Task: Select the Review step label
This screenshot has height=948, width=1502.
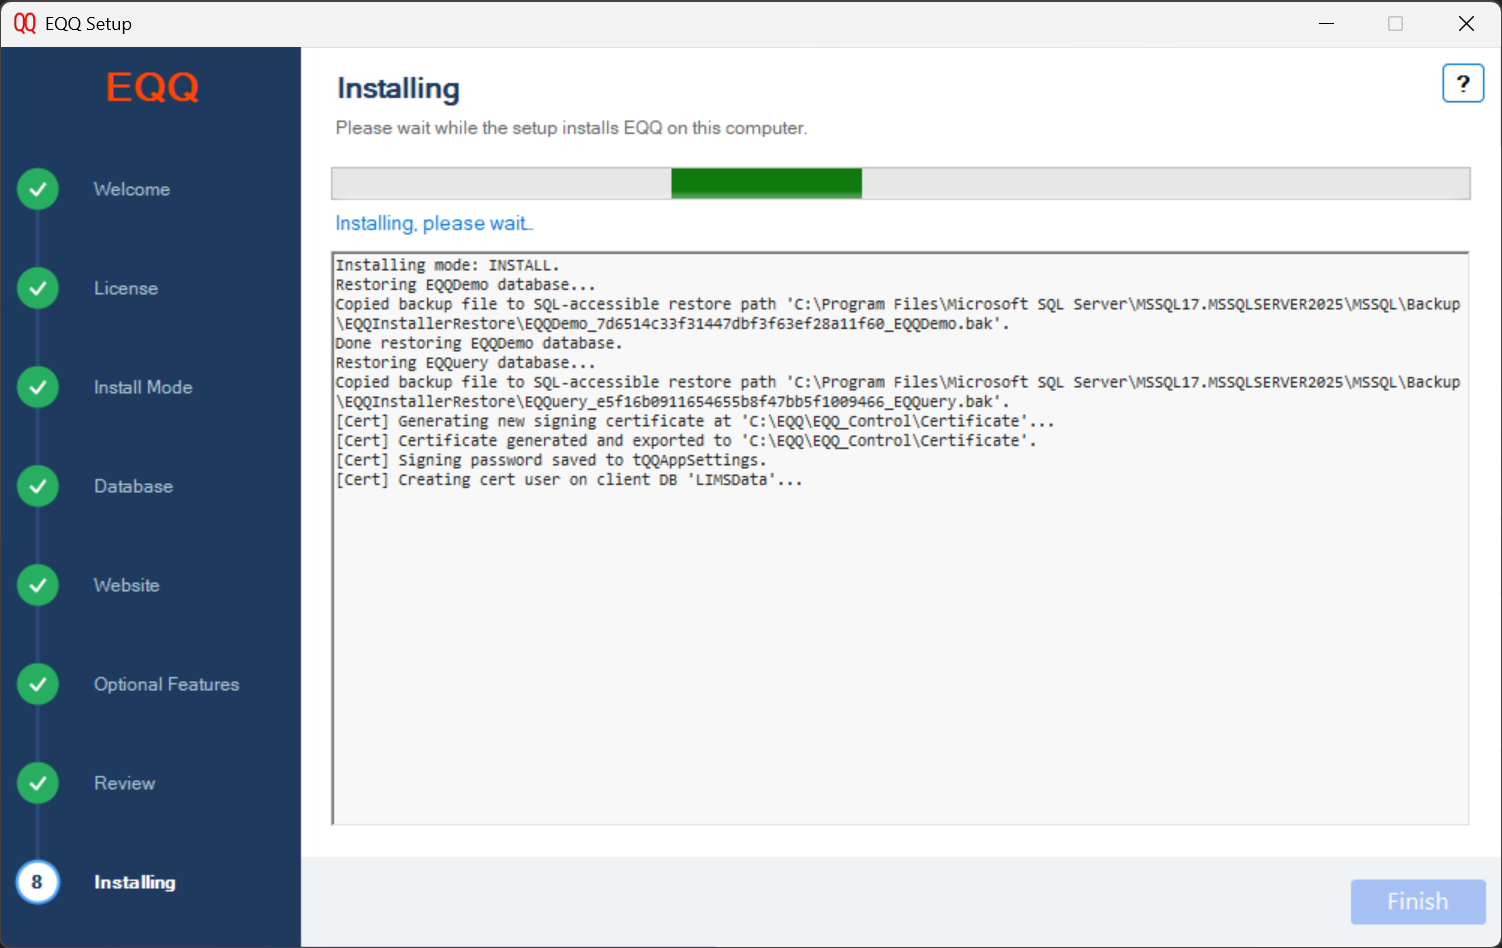Action: (x=124, y=783)
